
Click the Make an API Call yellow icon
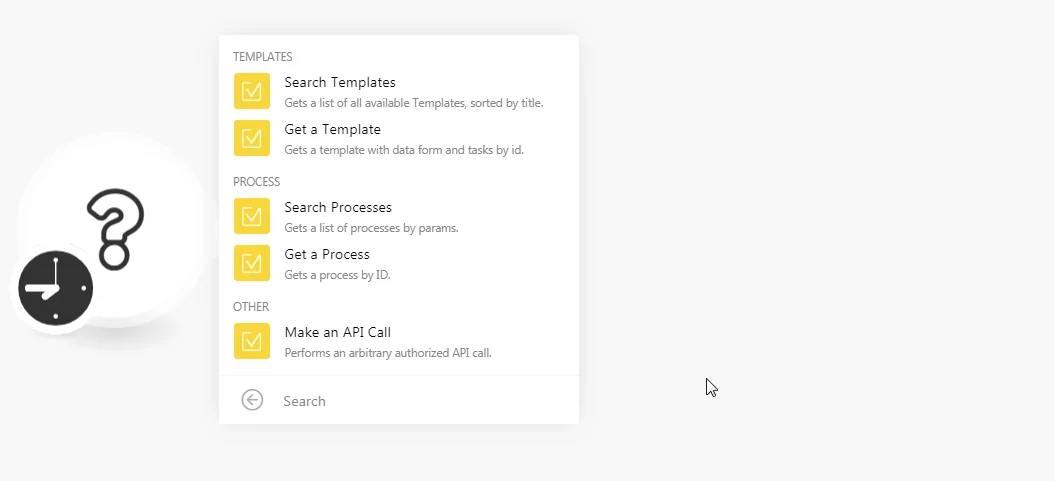[x=252, y=341]
